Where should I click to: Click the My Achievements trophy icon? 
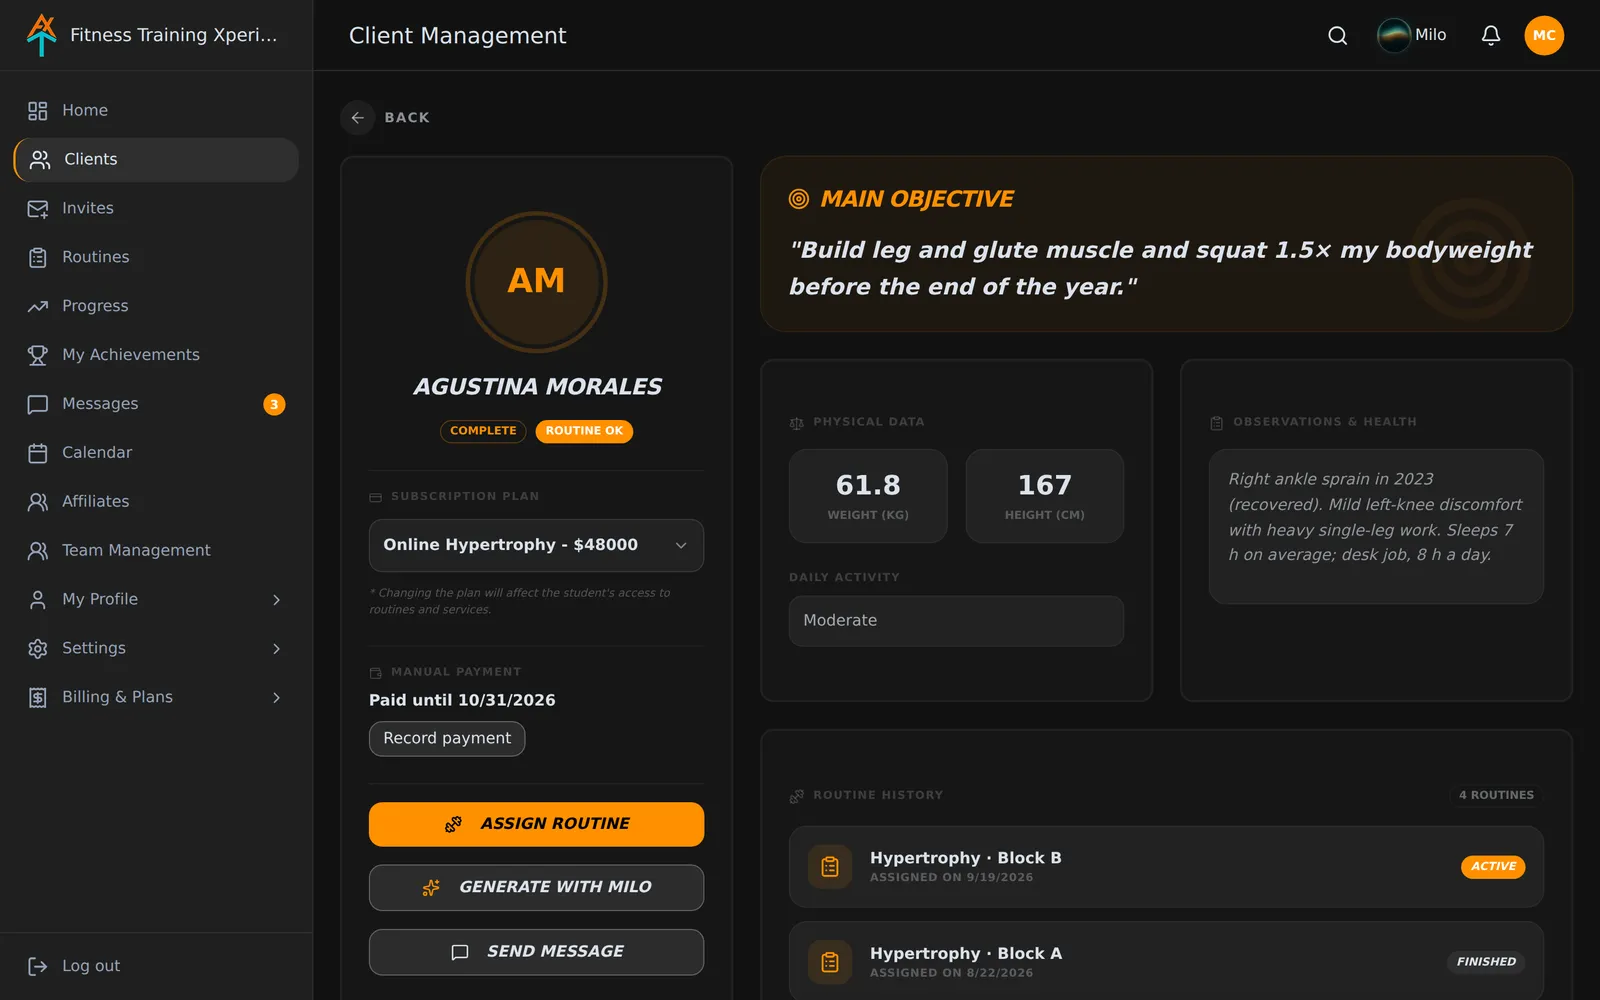click(38, 355)
